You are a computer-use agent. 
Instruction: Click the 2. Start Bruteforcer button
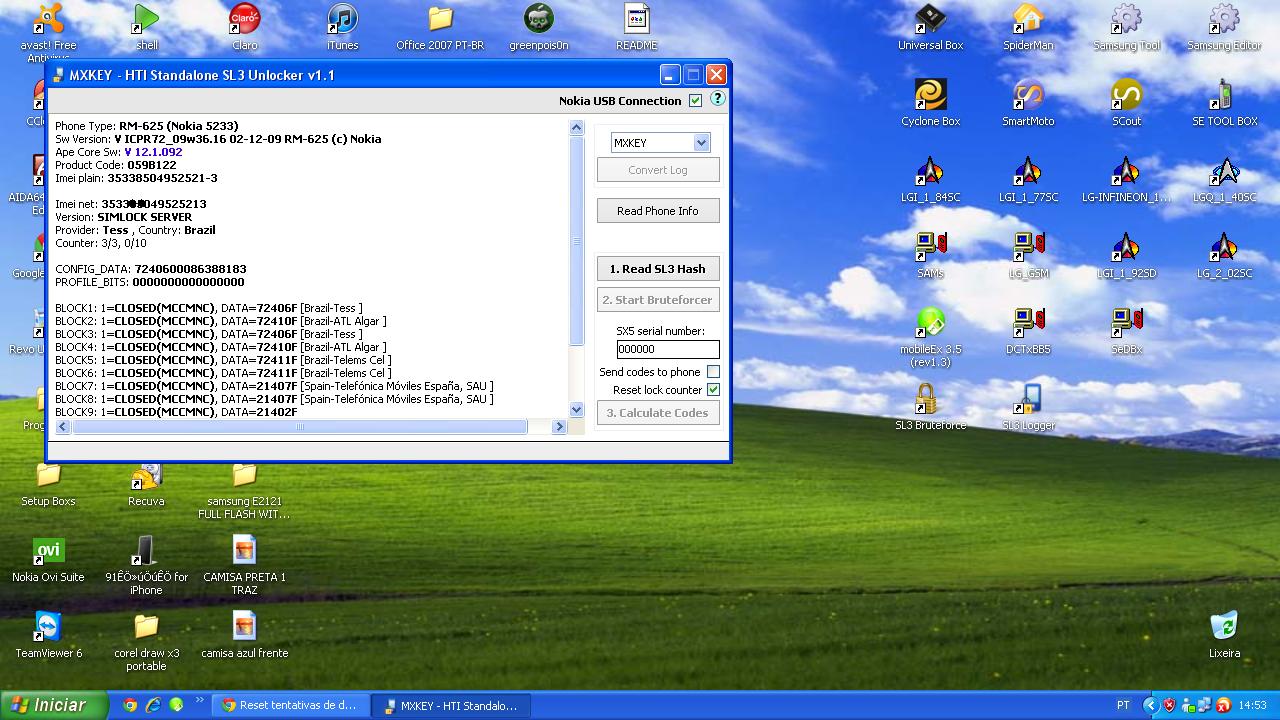[x=658, y=300]
